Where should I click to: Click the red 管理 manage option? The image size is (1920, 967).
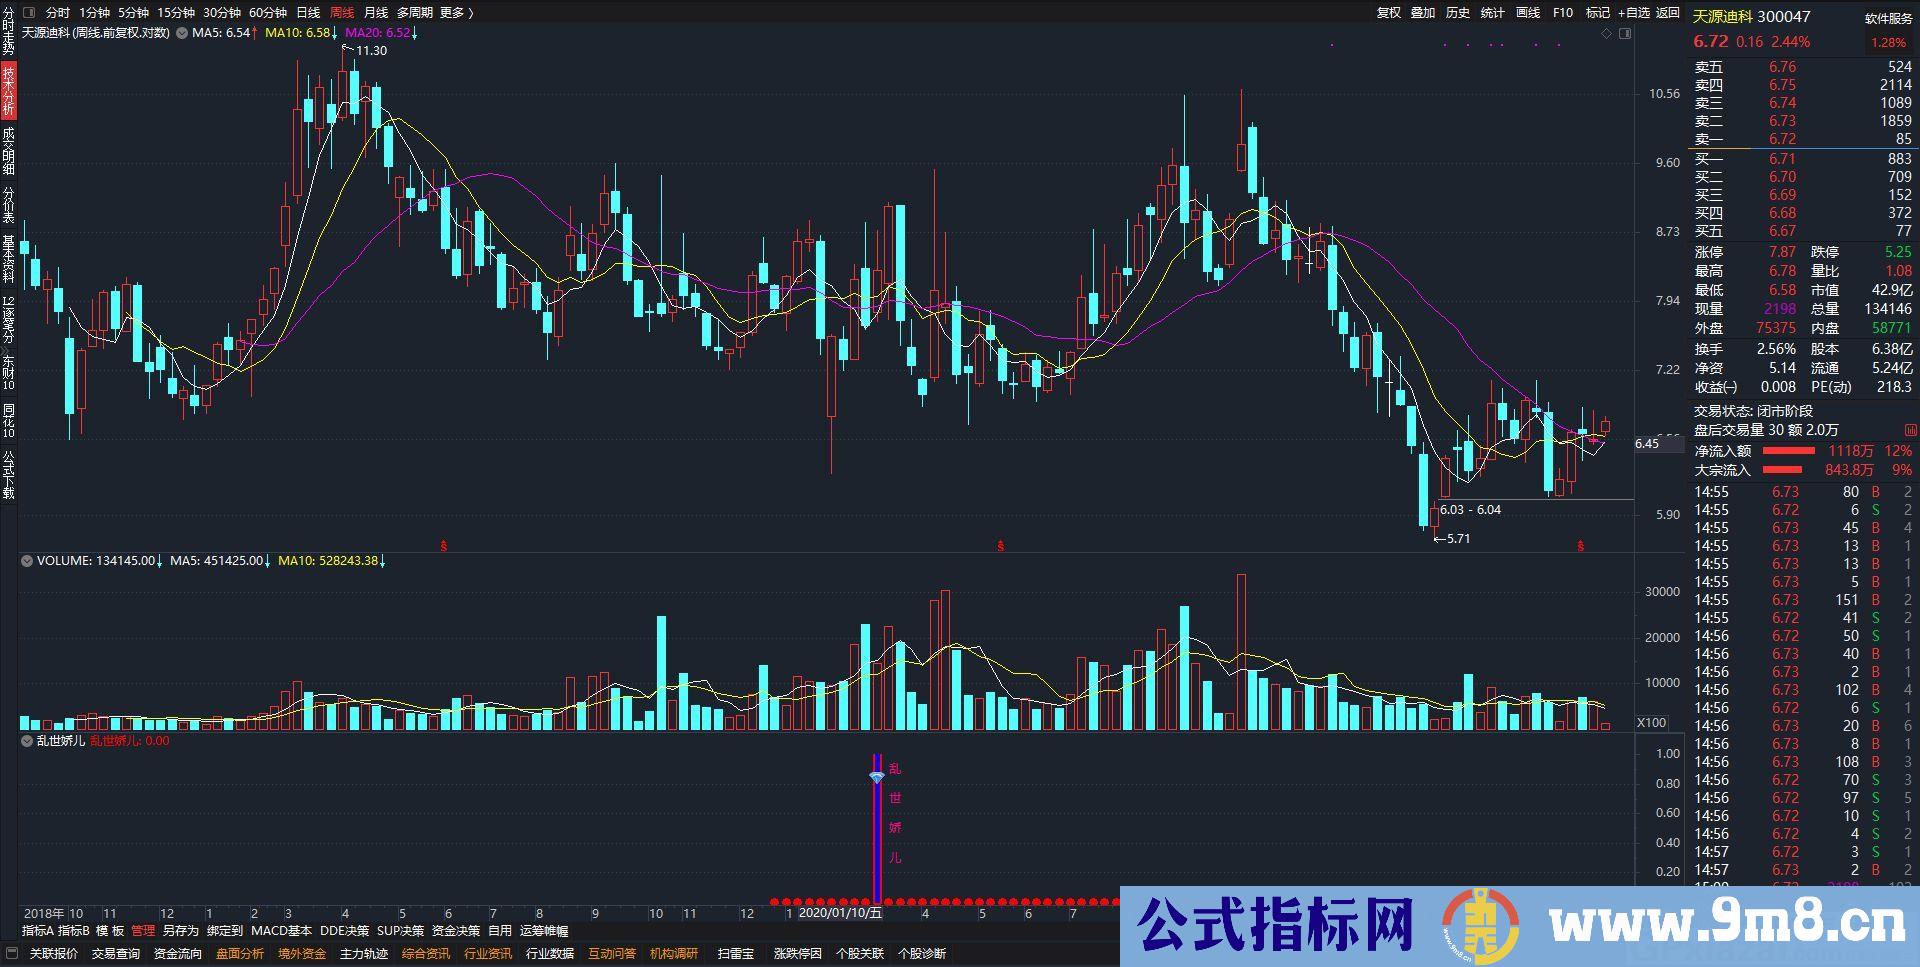coord(143,931)
